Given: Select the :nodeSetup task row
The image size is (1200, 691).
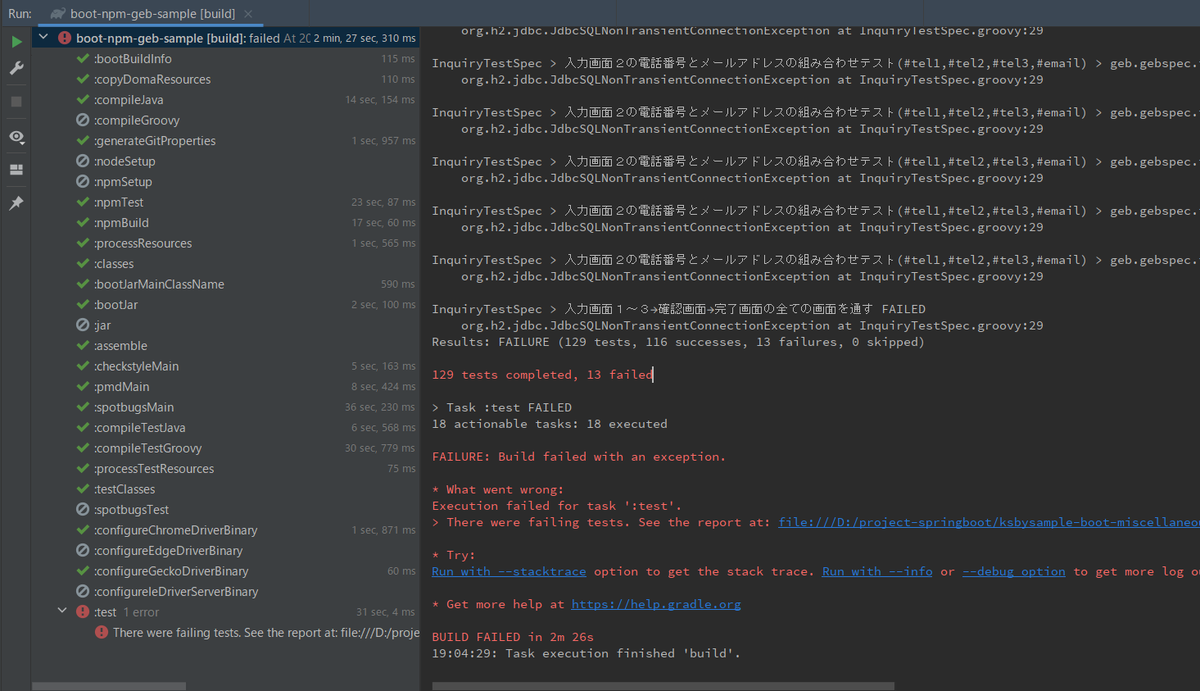Looking at the screenshot, I should click(225, 161).
